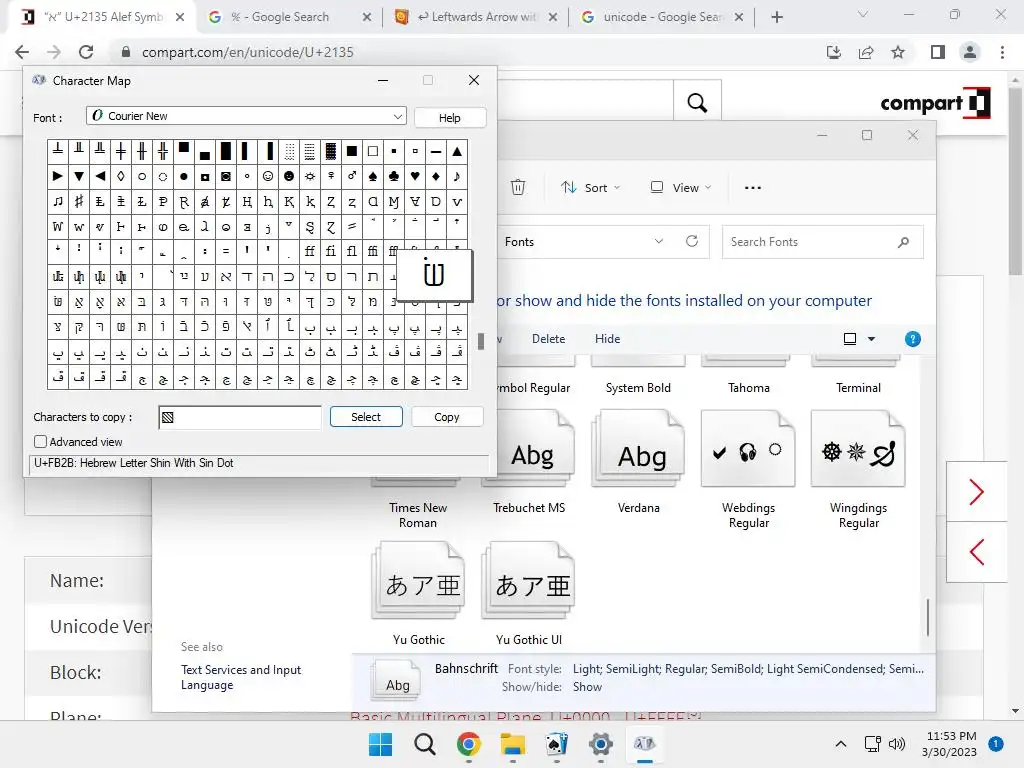Switch to the Leftwards Arrow tab

477,17
